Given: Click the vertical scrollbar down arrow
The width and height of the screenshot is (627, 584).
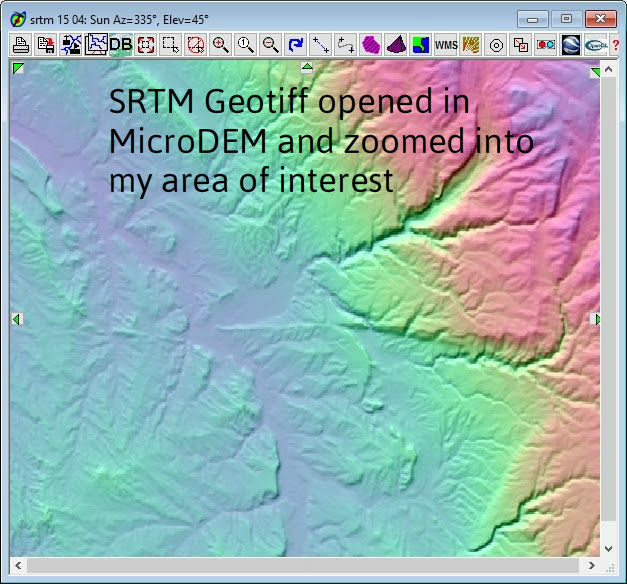Looking at the screenshot, I should (609, 548).
